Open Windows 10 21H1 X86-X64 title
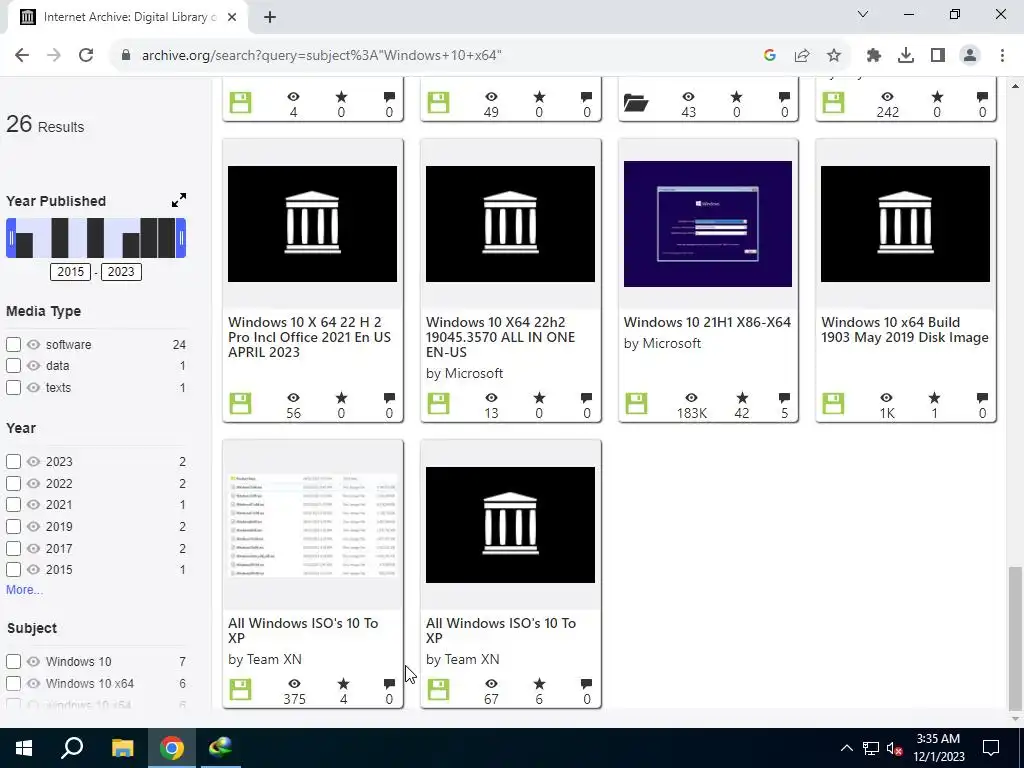1024x768 pixels. click(707, 322)
